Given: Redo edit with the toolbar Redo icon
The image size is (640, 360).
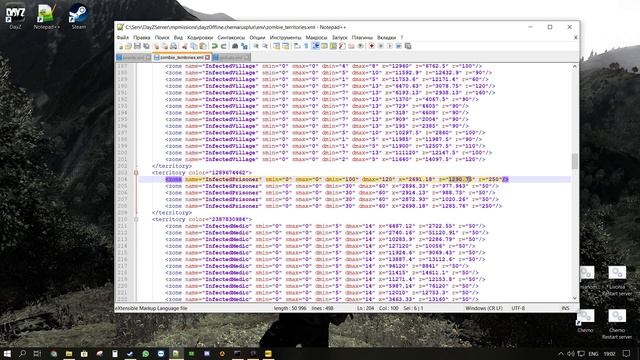Looking at the screenshot, I should pyautogui.click(x=223, y=46).
